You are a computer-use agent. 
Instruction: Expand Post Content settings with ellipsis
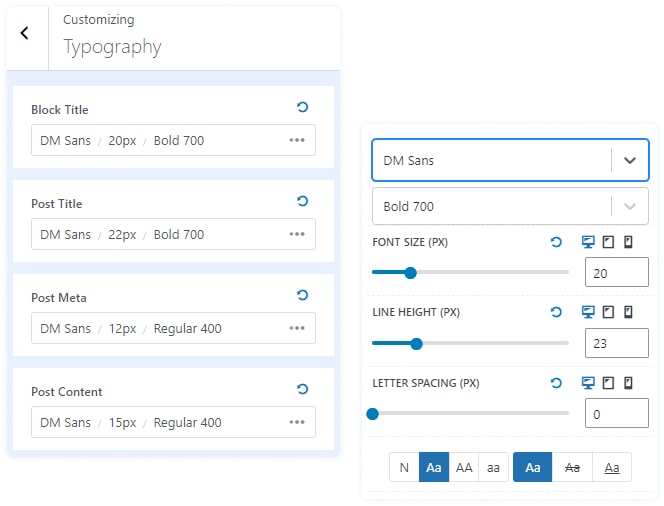tap(297, 422)
